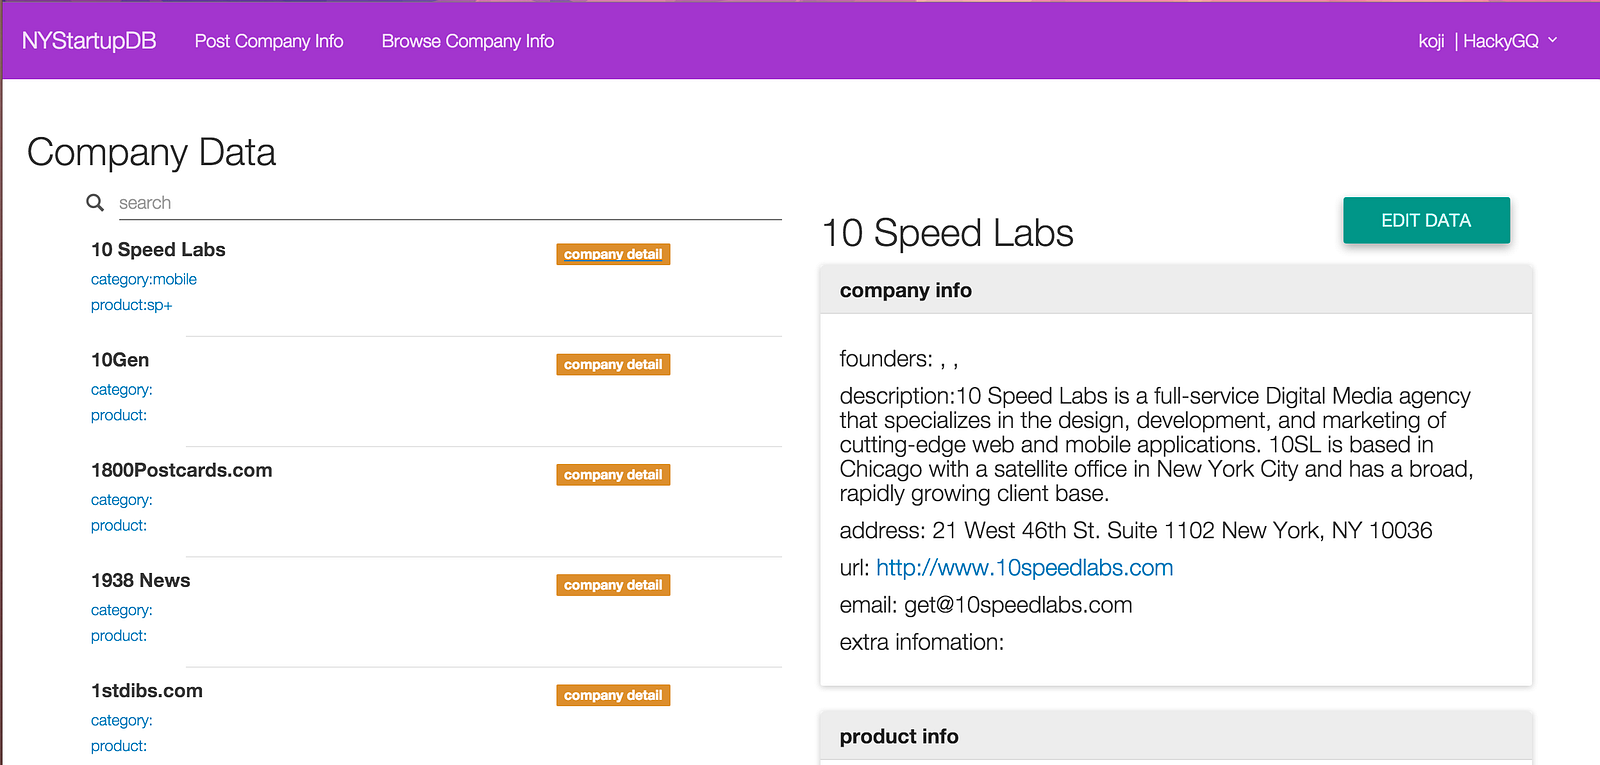
Task: Click the product:sp+ link
Action: point(132,306)
